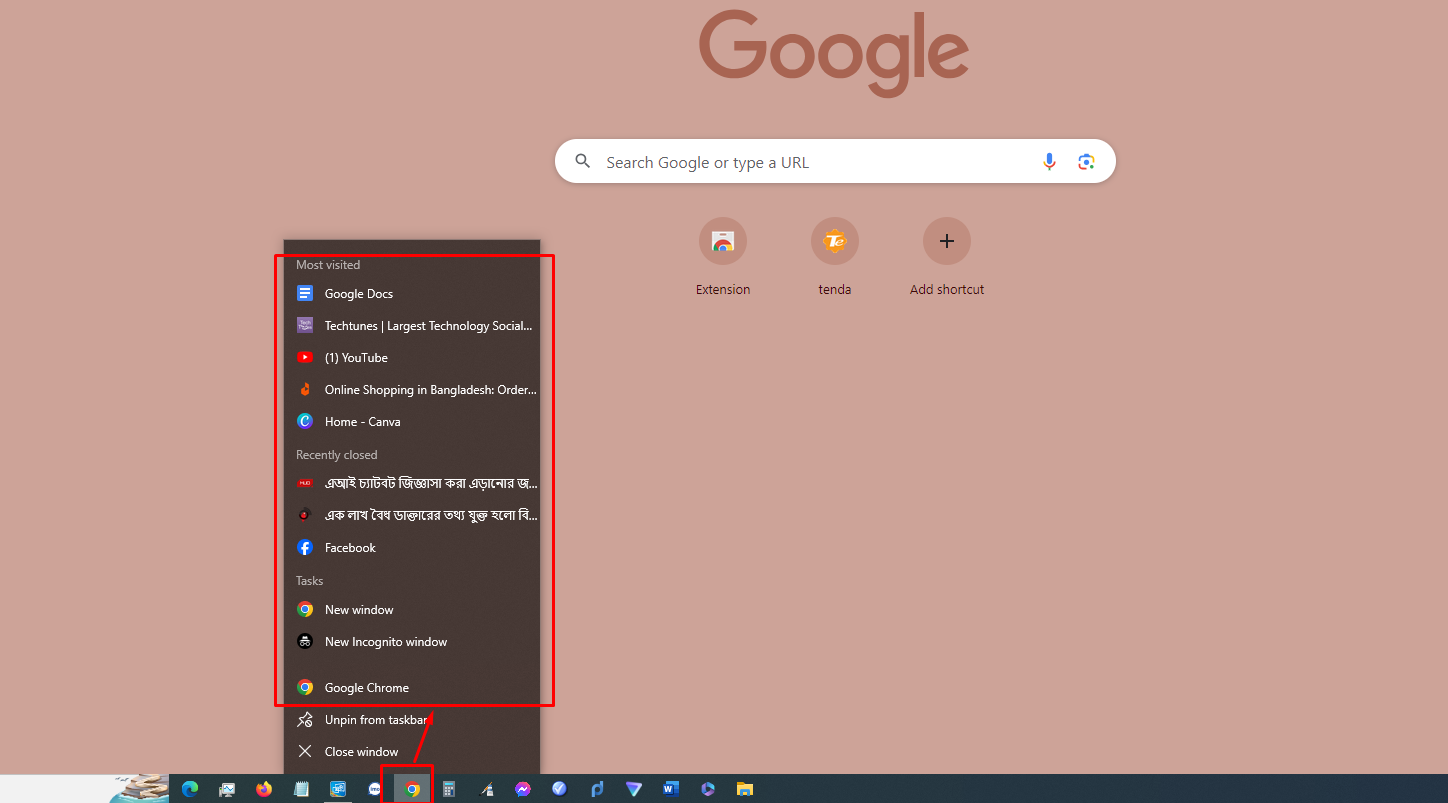This screenshot has width=1448, height=803.
Task: Click the Add shortcut button
Action: click(947, 257)
